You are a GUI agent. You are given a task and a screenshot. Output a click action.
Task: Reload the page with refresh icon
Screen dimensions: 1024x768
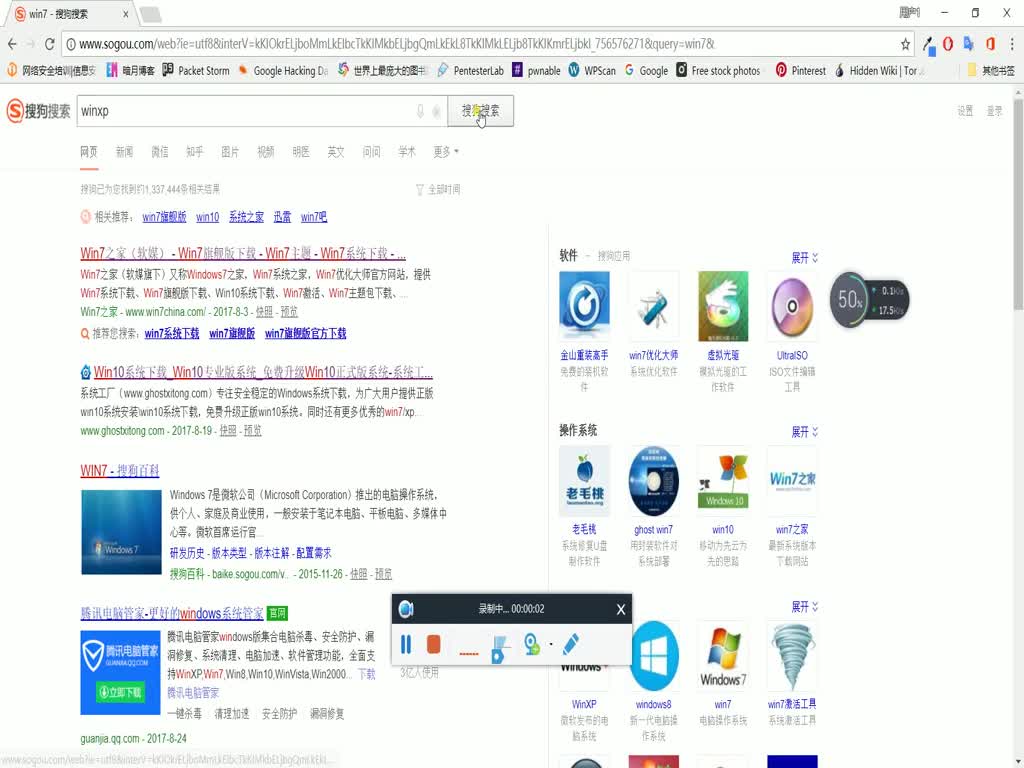click(x=49, y=44)
